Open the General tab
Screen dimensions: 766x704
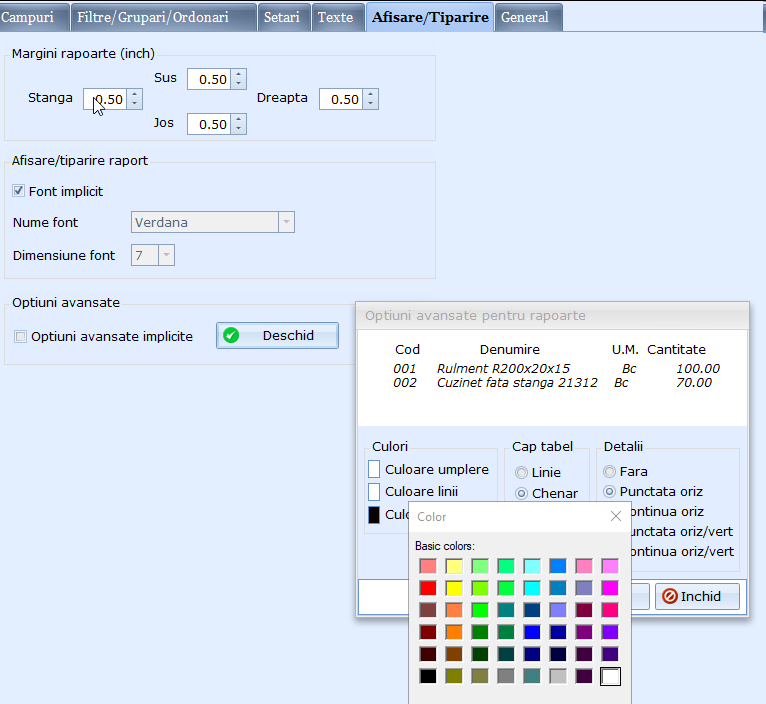(x=529, y=17)
